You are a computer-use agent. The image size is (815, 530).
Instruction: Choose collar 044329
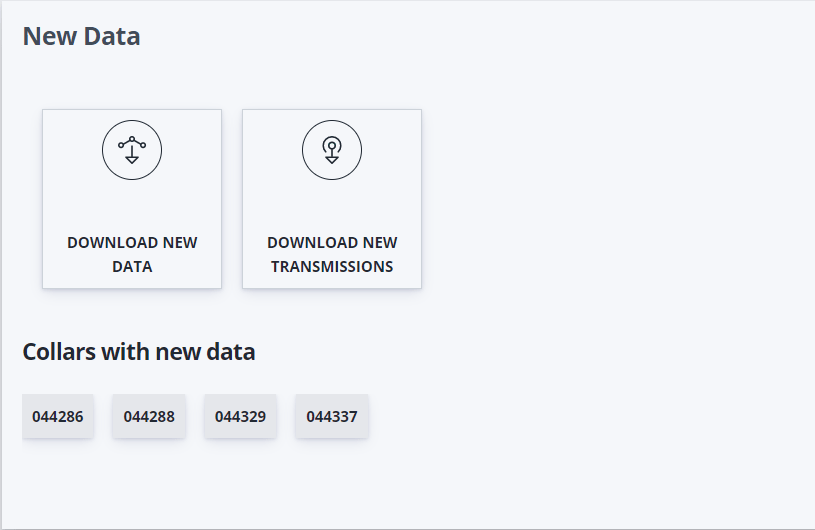tap(240, 416)
